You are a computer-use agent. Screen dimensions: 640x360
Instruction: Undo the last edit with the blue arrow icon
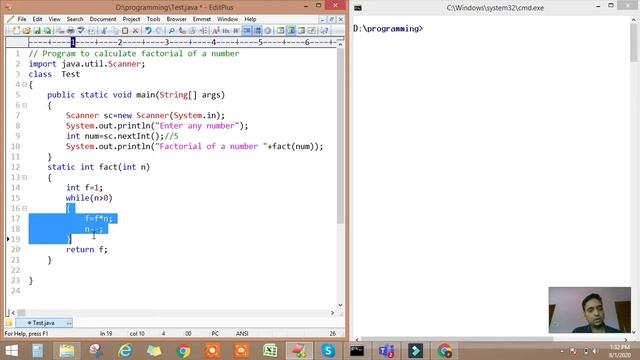click(148, 31)
